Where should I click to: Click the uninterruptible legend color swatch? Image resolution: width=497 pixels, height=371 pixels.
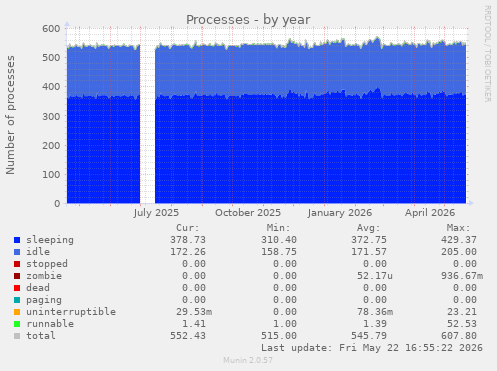[17, 312]
